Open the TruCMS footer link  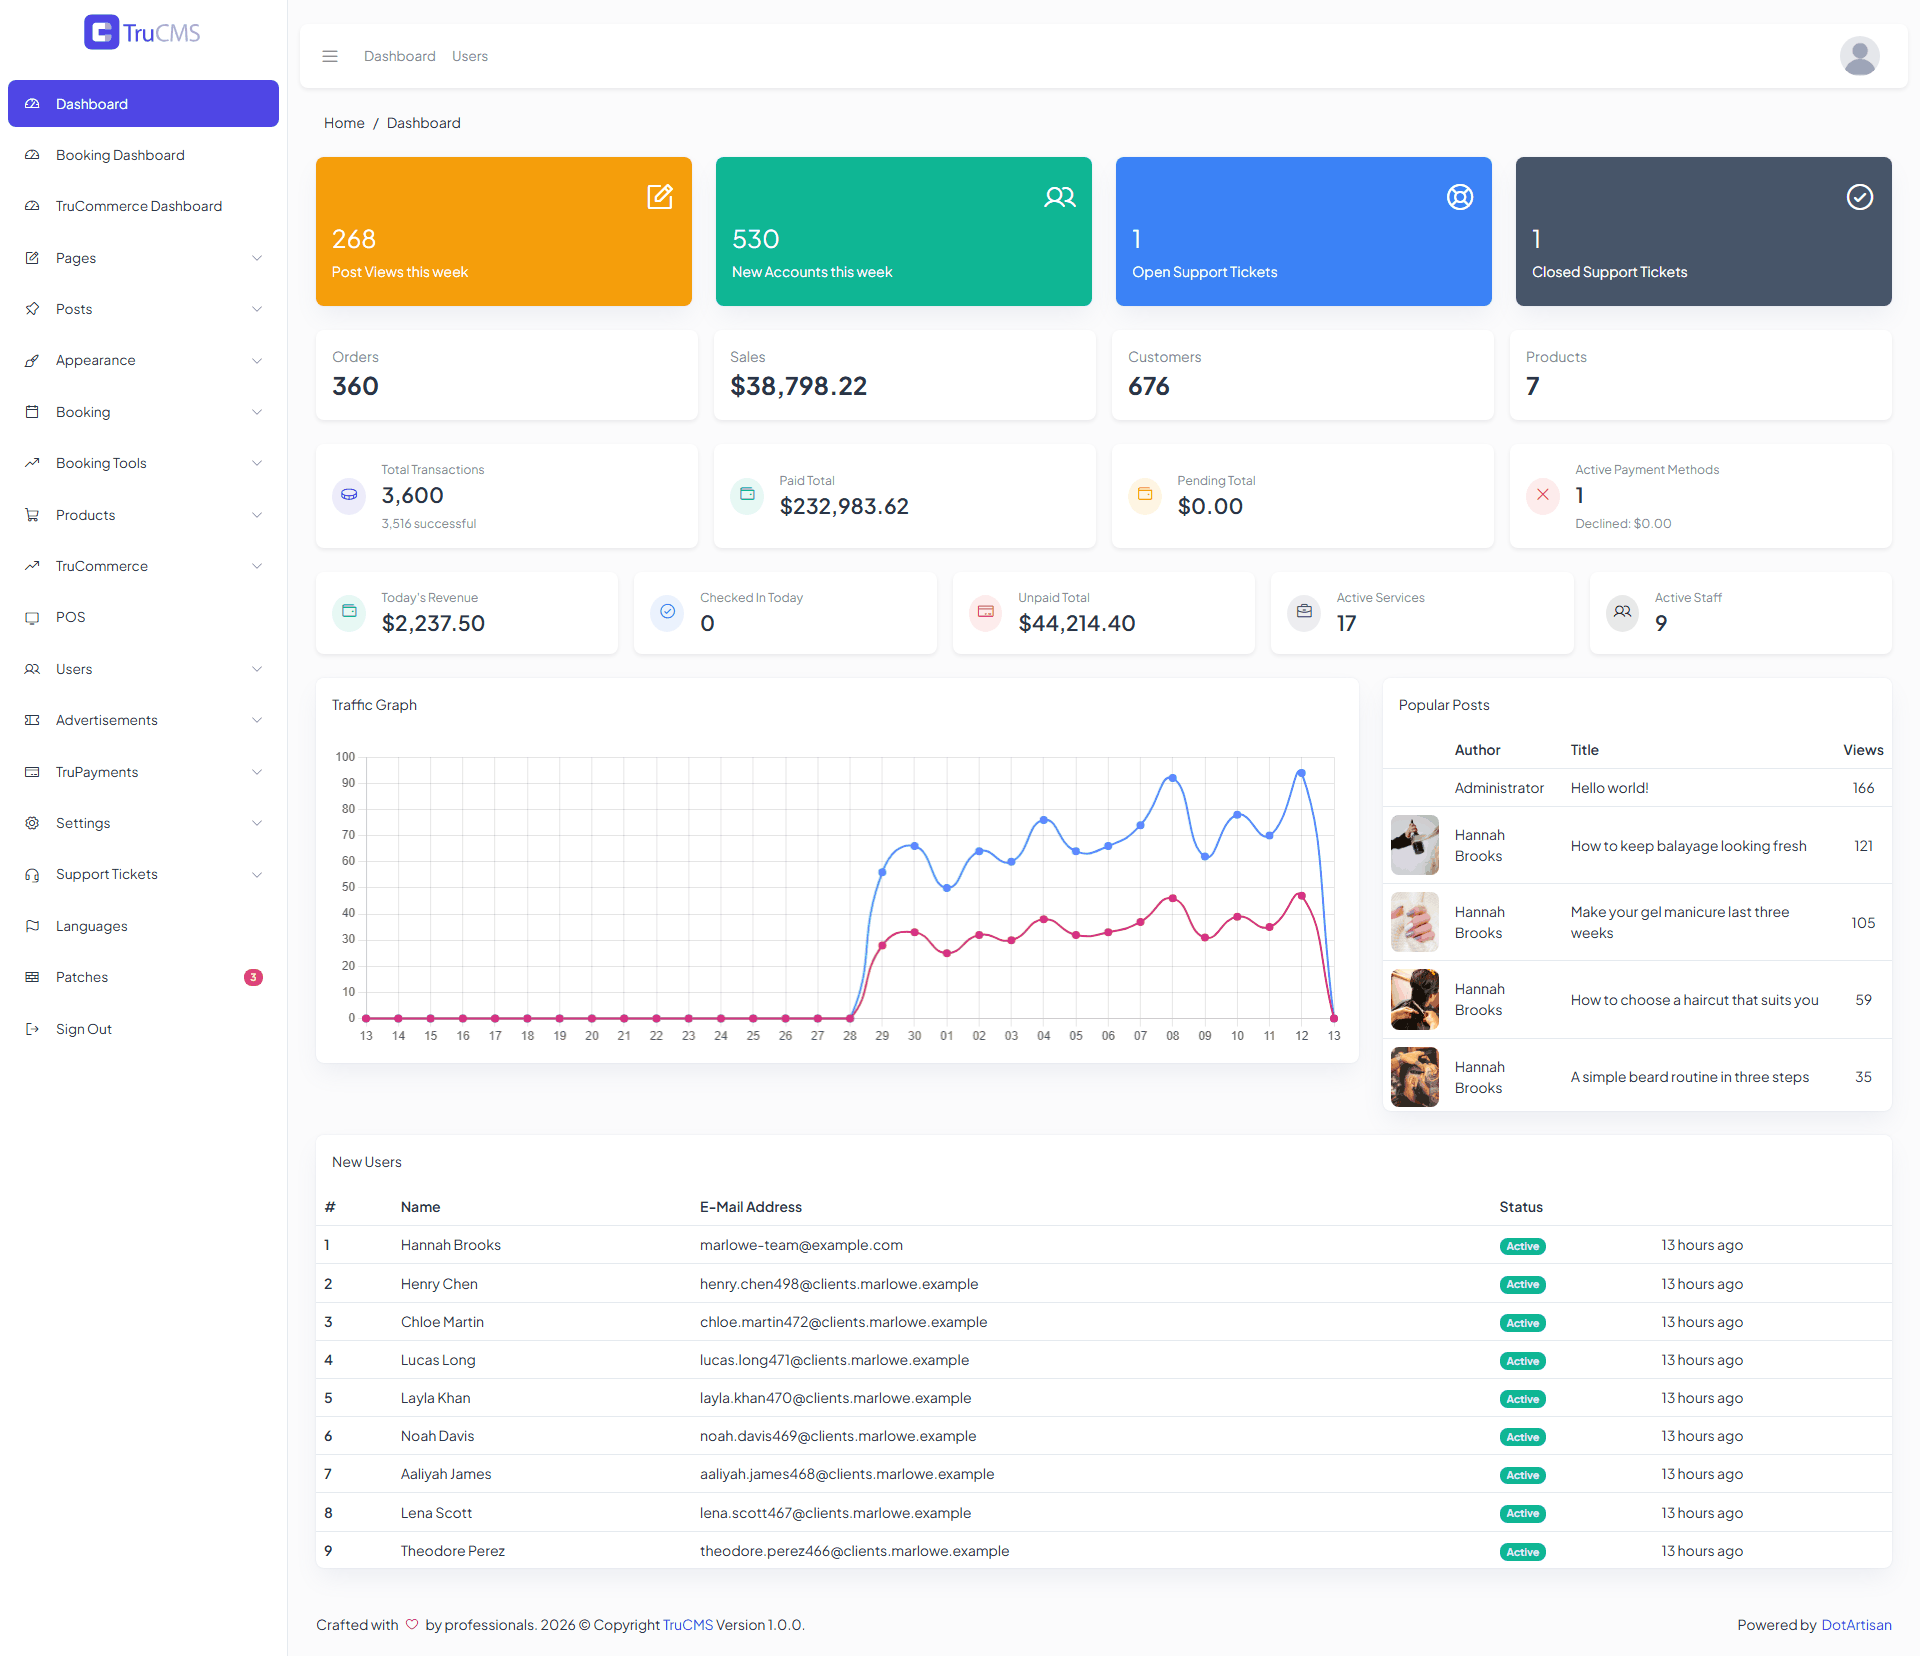click(688, 1625)
